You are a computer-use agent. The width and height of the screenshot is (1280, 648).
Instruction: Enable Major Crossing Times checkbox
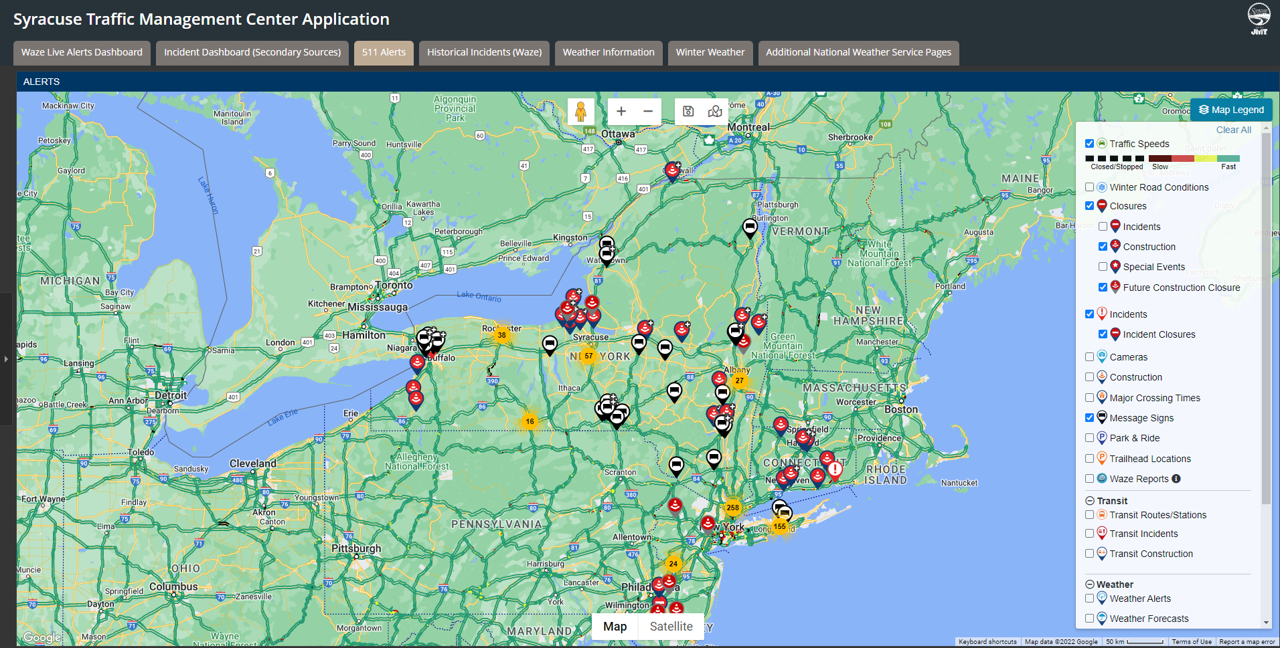1090,398
